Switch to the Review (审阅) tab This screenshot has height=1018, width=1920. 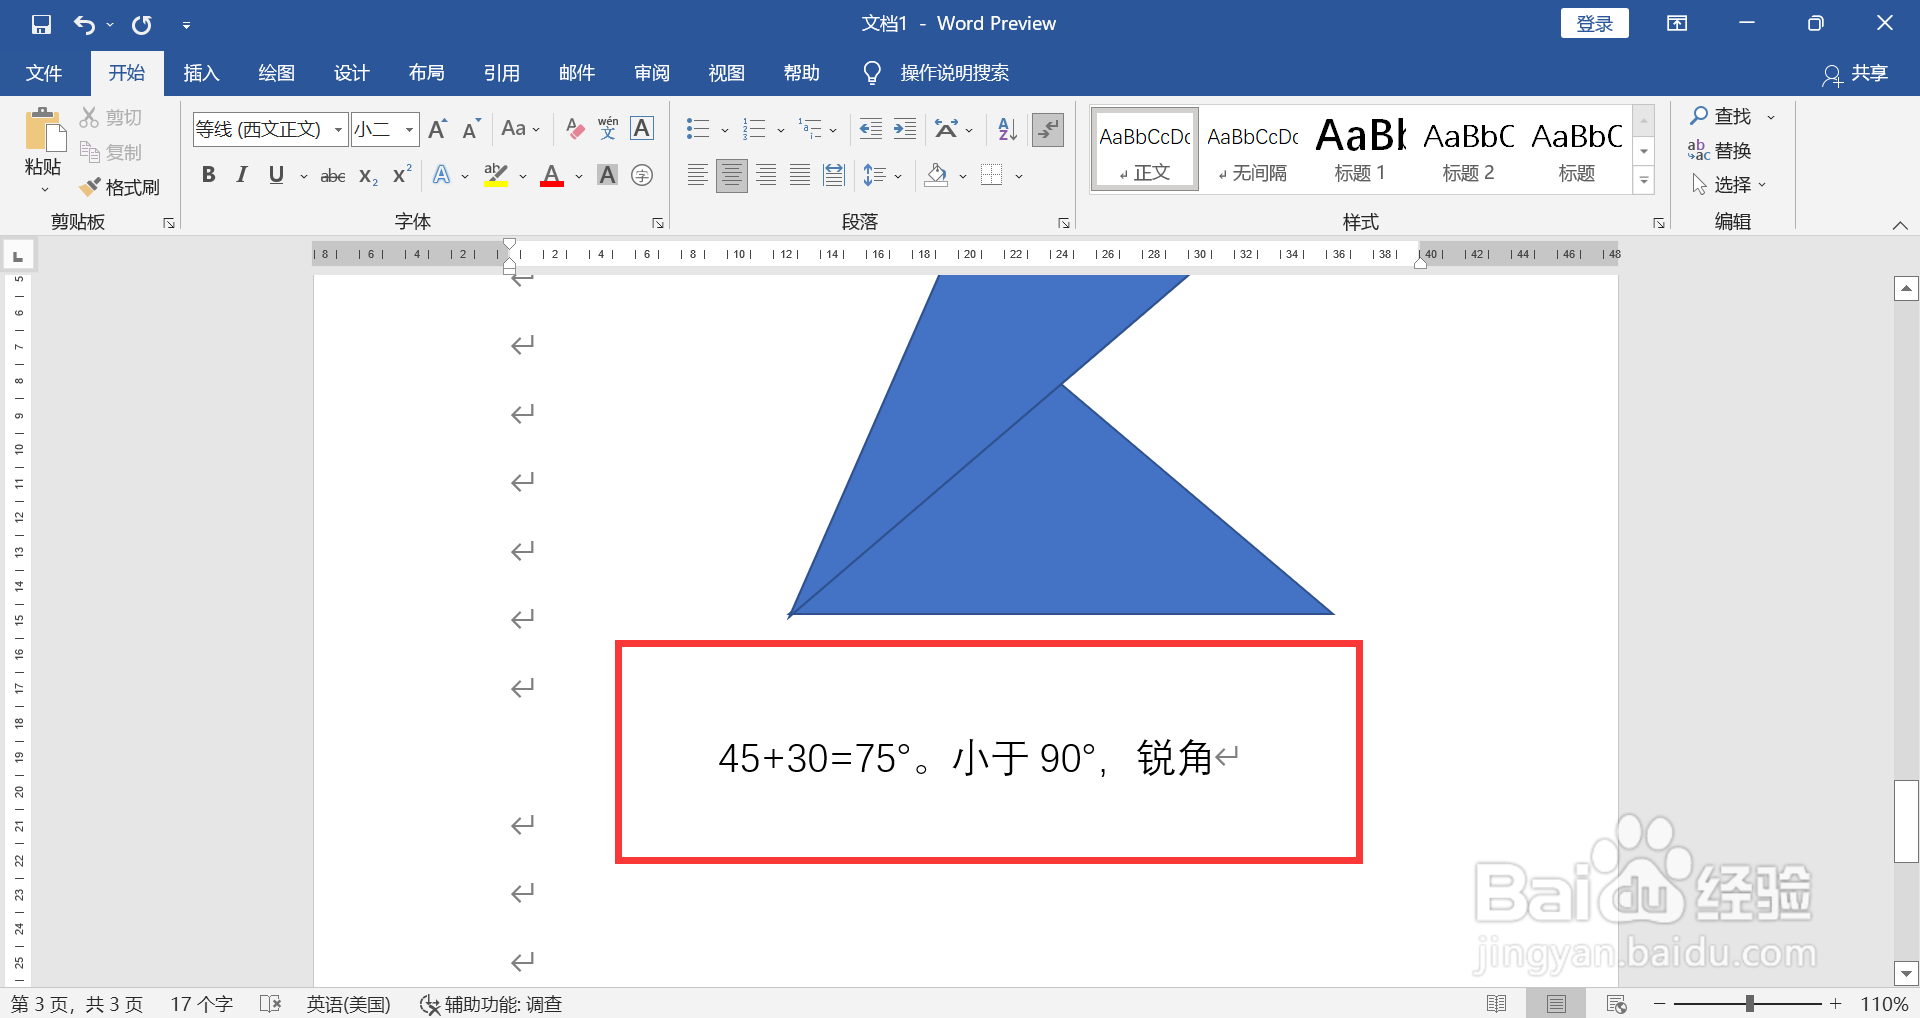pos(651,73)
